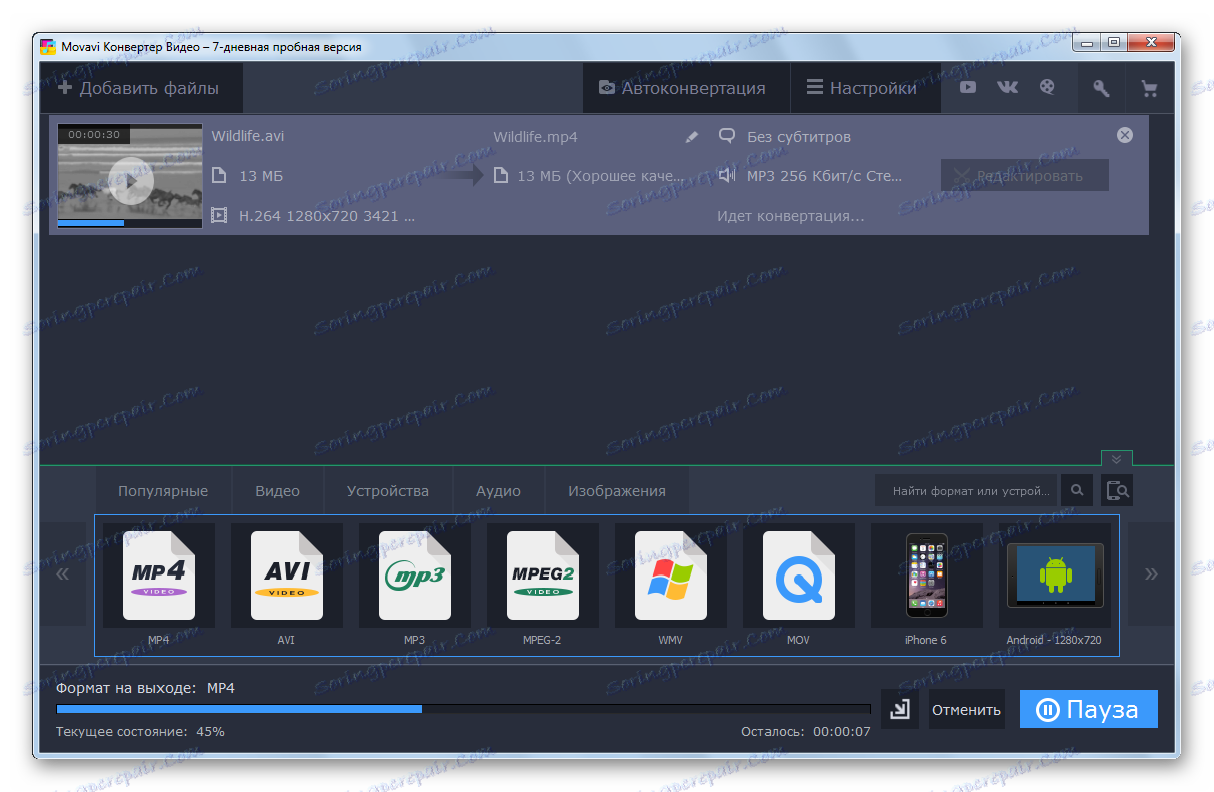
Task: Collapse the format panel with the chevron
Action: pos(1117,459)
